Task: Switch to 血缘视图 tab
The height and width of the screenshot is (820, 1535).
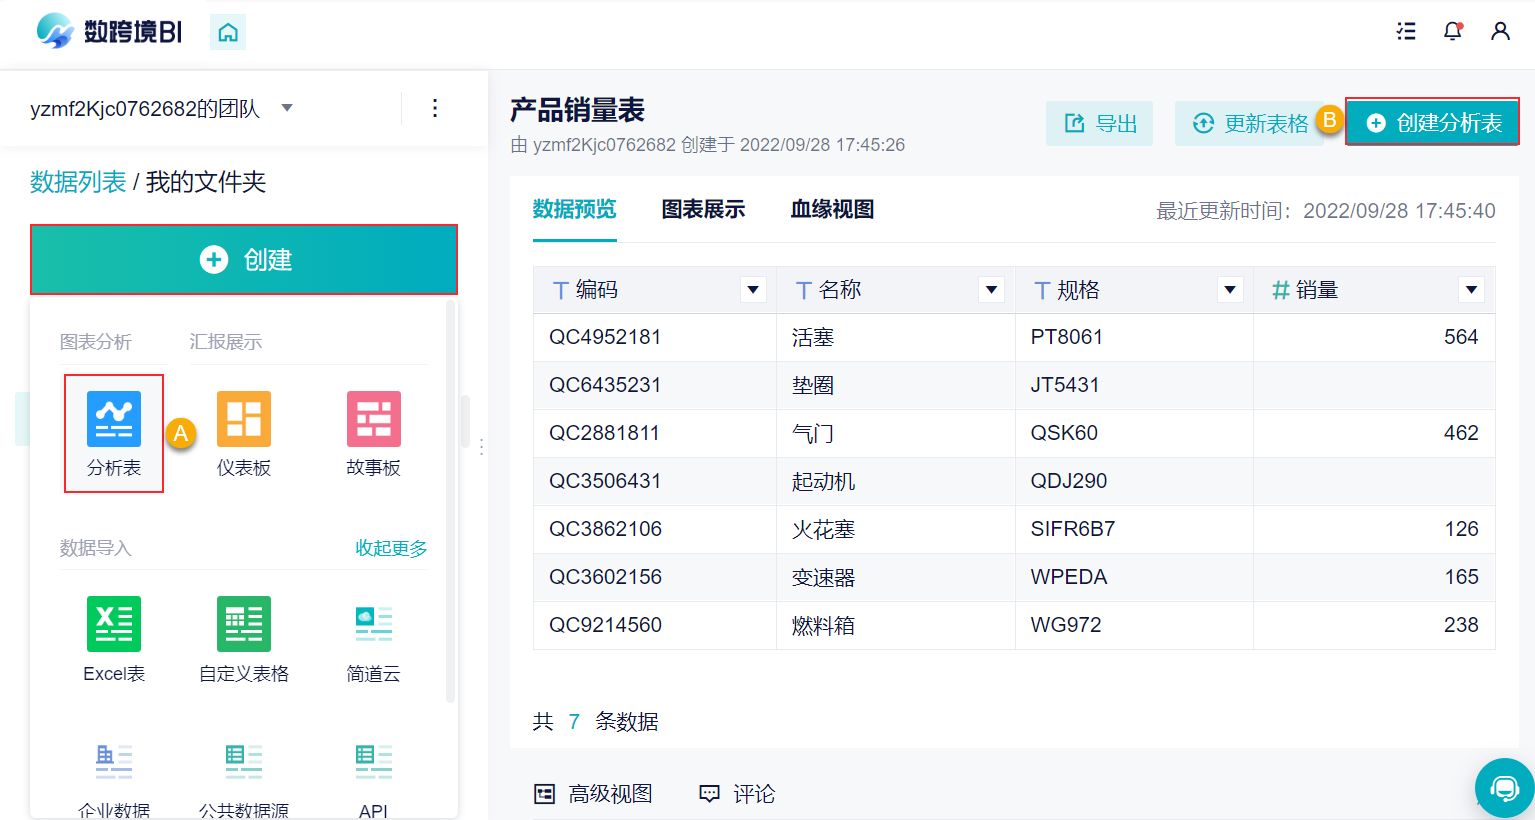Action: pyautogui.click(x=832, y=209)
